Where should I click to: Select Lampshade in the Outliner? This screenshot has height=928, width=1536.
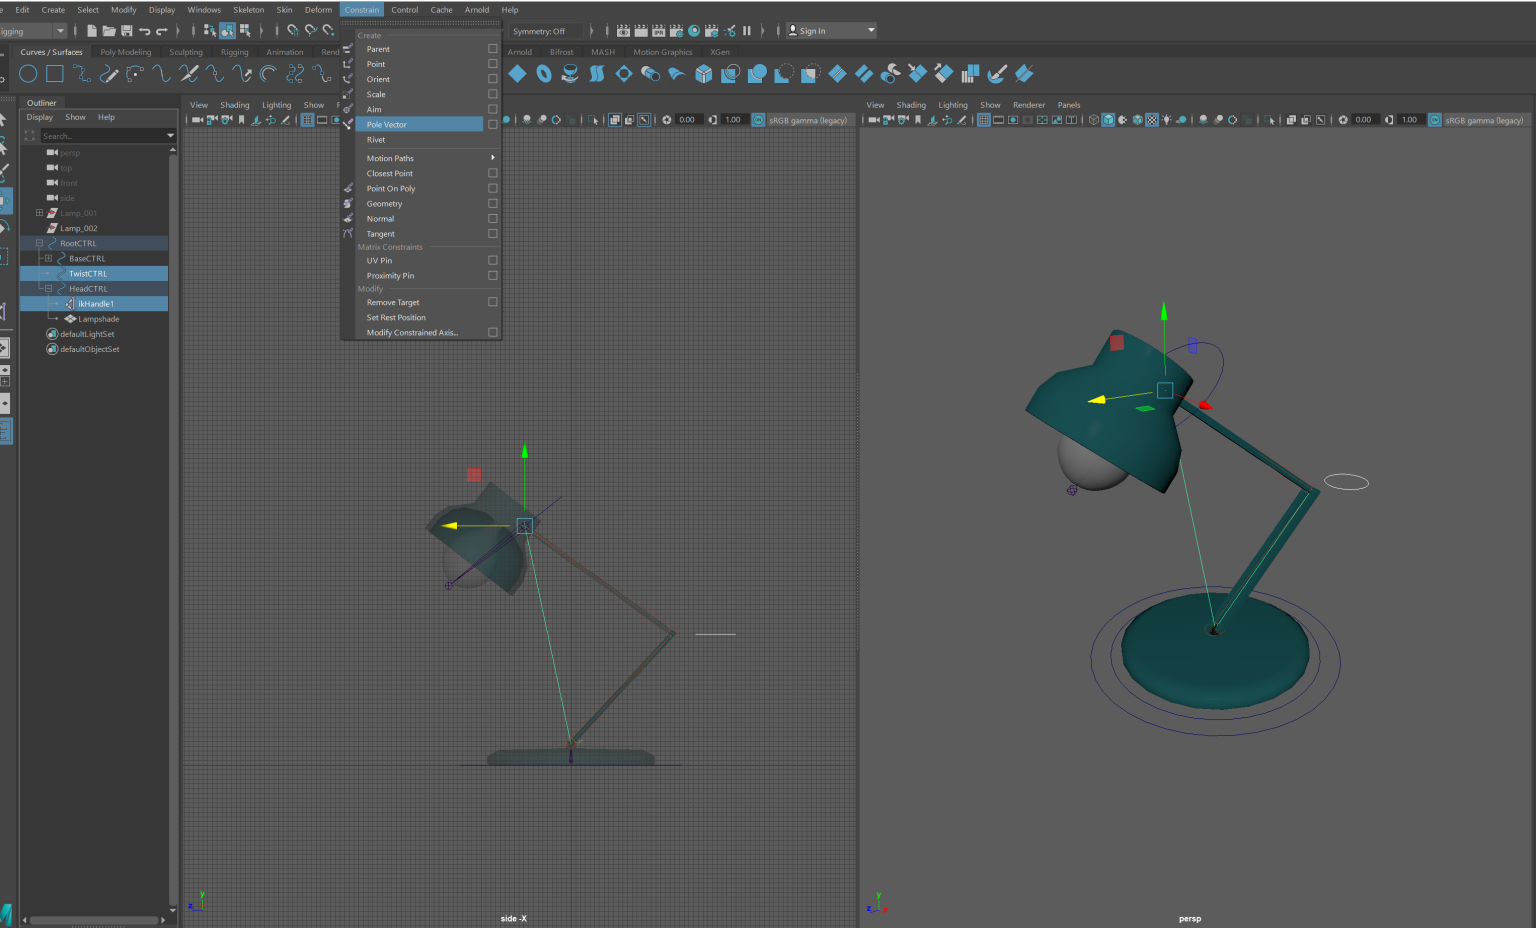coord(99,319)
